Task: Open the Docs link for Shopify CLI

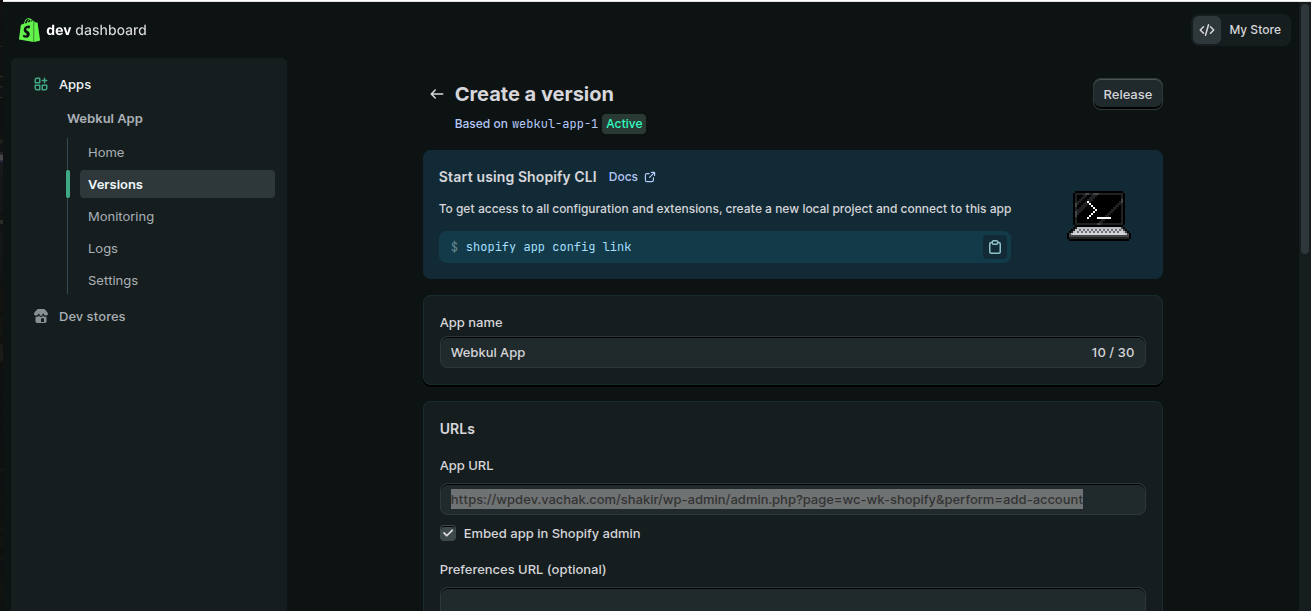Action: click(x=623, y=176)
